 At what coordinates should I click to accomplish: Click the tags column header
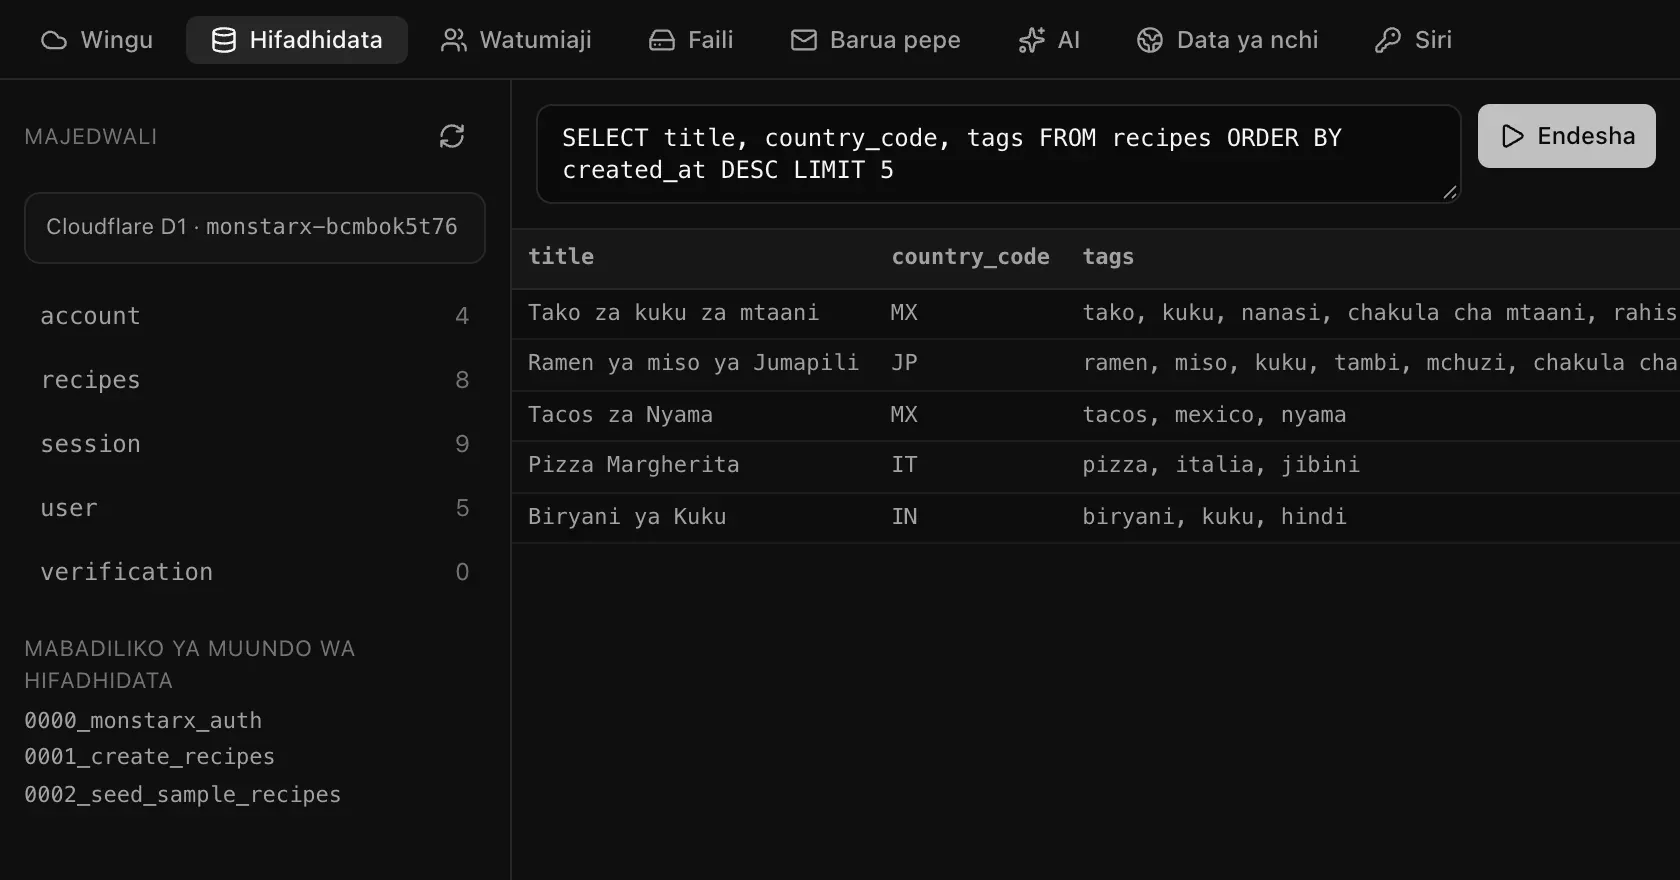pos(1108,257)
